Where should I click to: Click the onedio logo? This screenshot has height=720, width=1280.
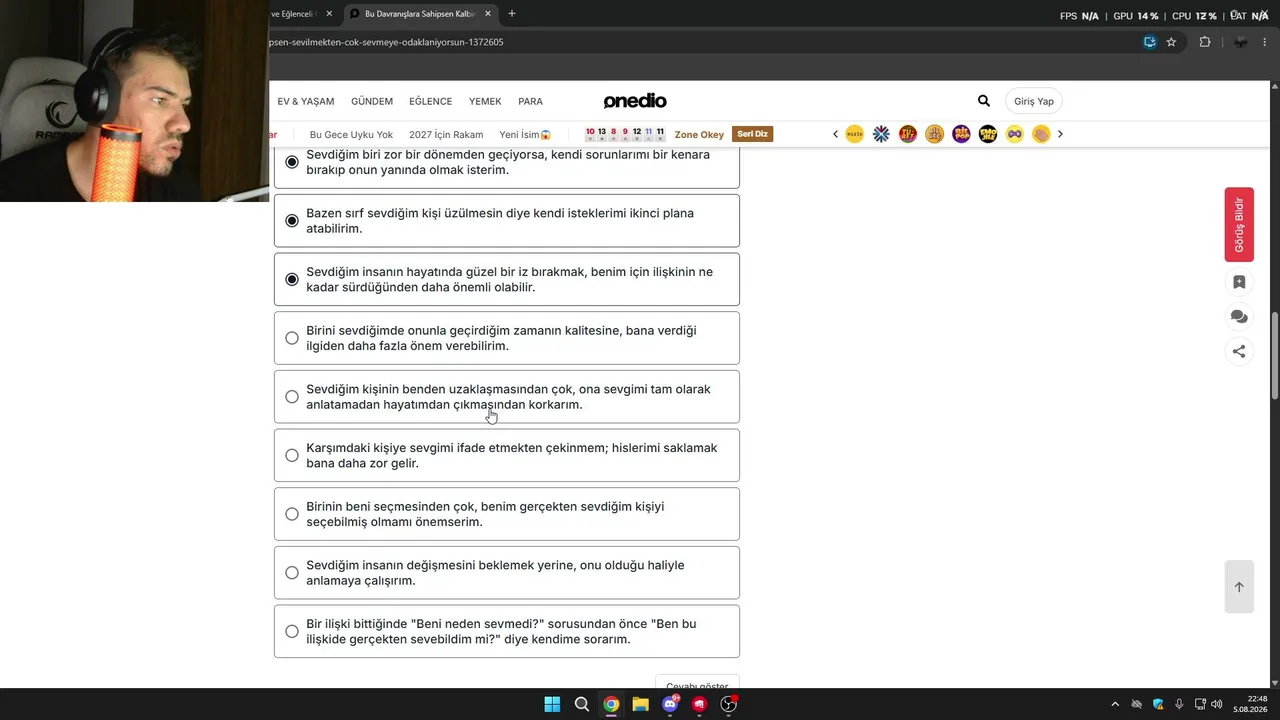(x=635, y=101)
